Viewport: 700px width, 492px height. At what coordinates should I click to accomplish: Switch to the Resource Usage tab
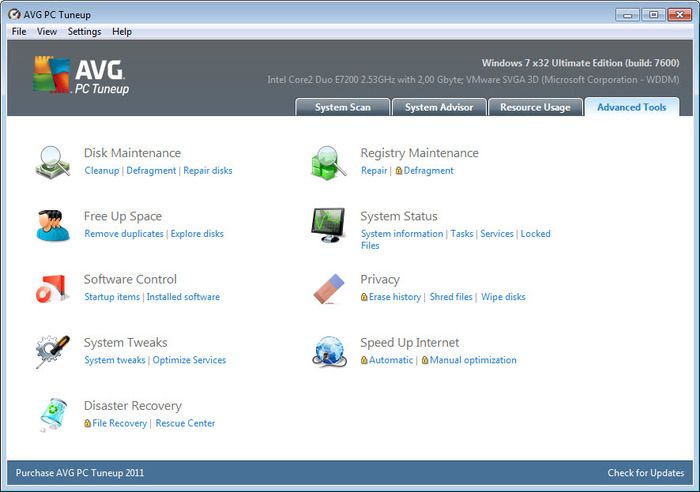[x=535, y=107]
